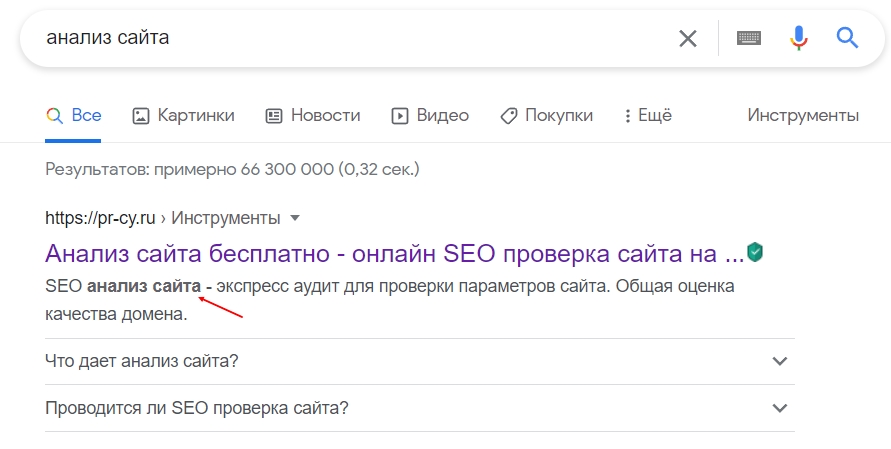Viewport: 891px width, 449px height.
Task: Expand Проводится ли SEO проверка сайта question
Action: pyautogui.click(x=419, y=408)
